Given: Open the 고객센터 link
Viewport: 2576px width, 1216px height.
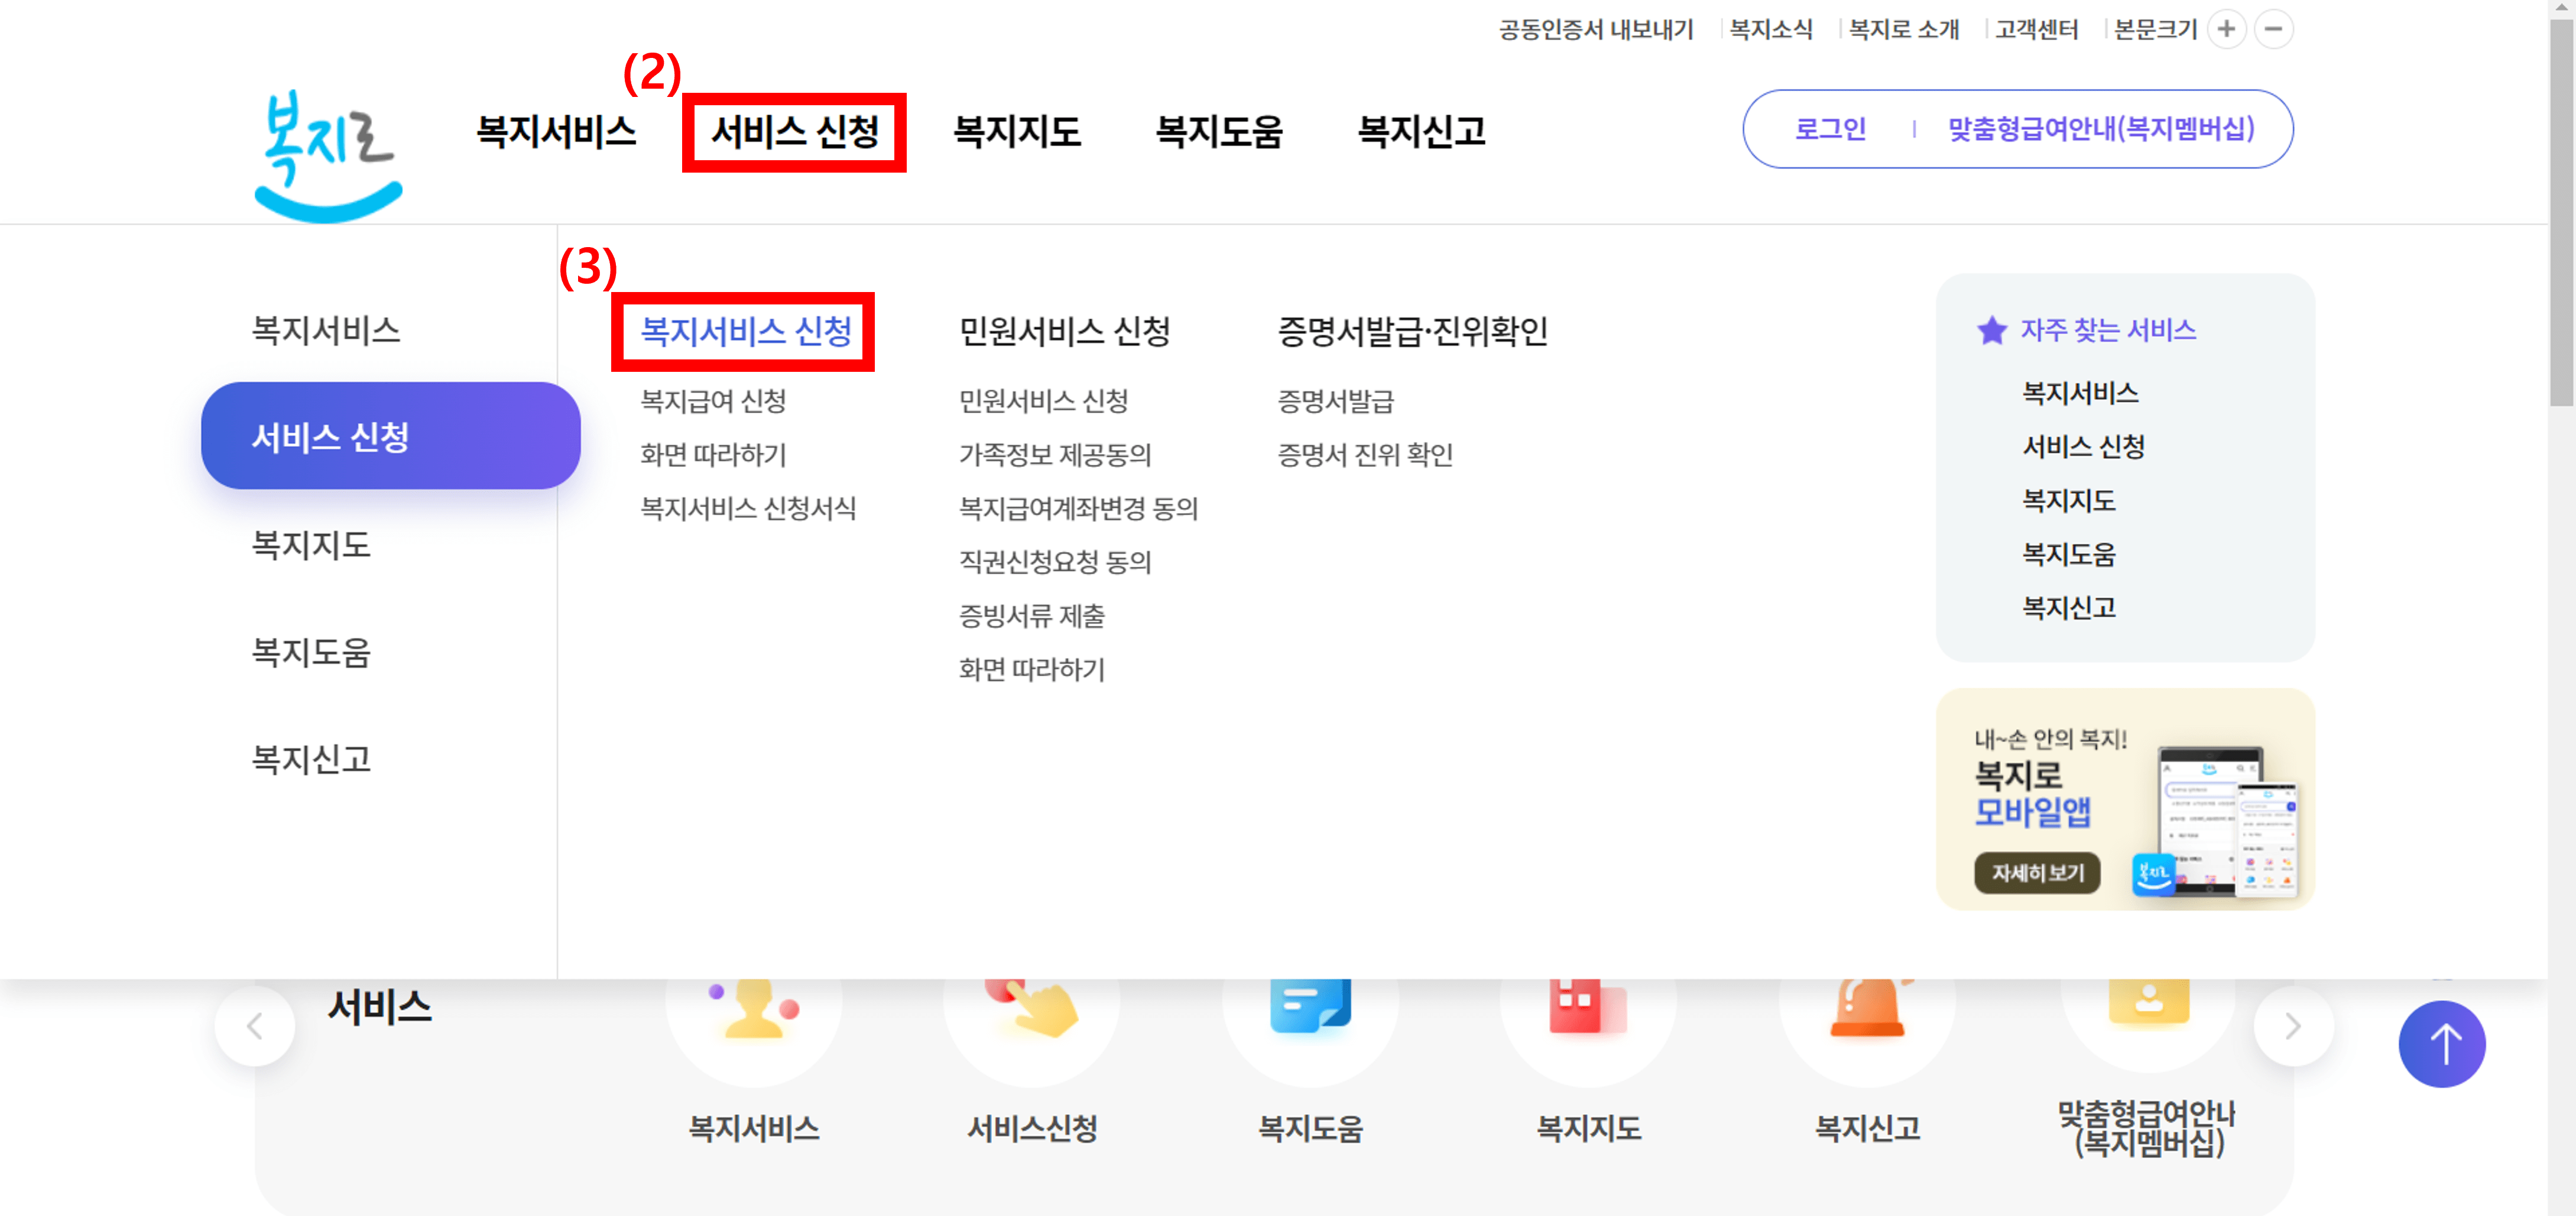Looking at the screenshot, I should (2035, 29).
